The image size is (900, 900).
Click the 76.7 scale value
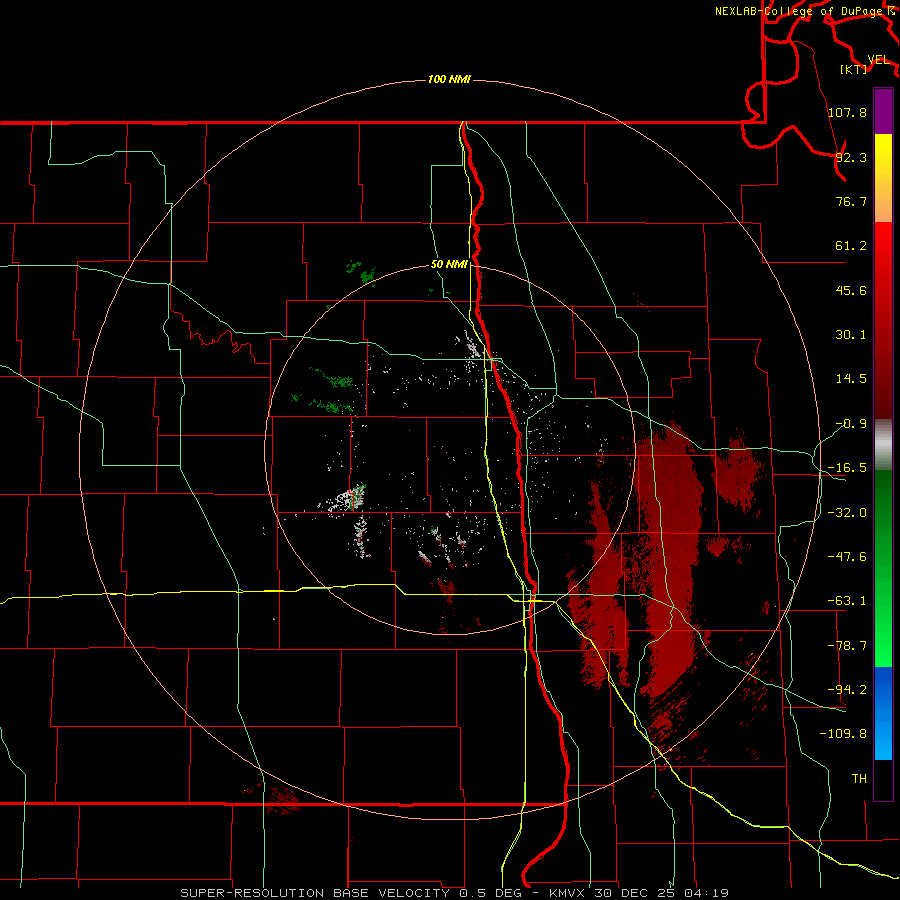(x=851, y=201)
